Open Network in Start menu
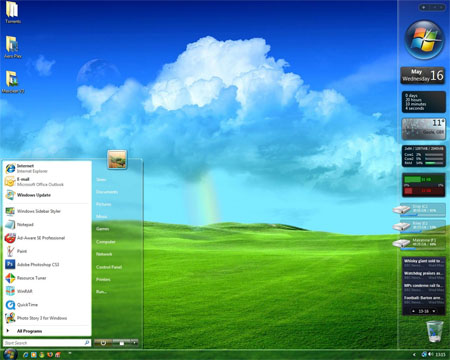450x360 pixels. pos(104,254)
